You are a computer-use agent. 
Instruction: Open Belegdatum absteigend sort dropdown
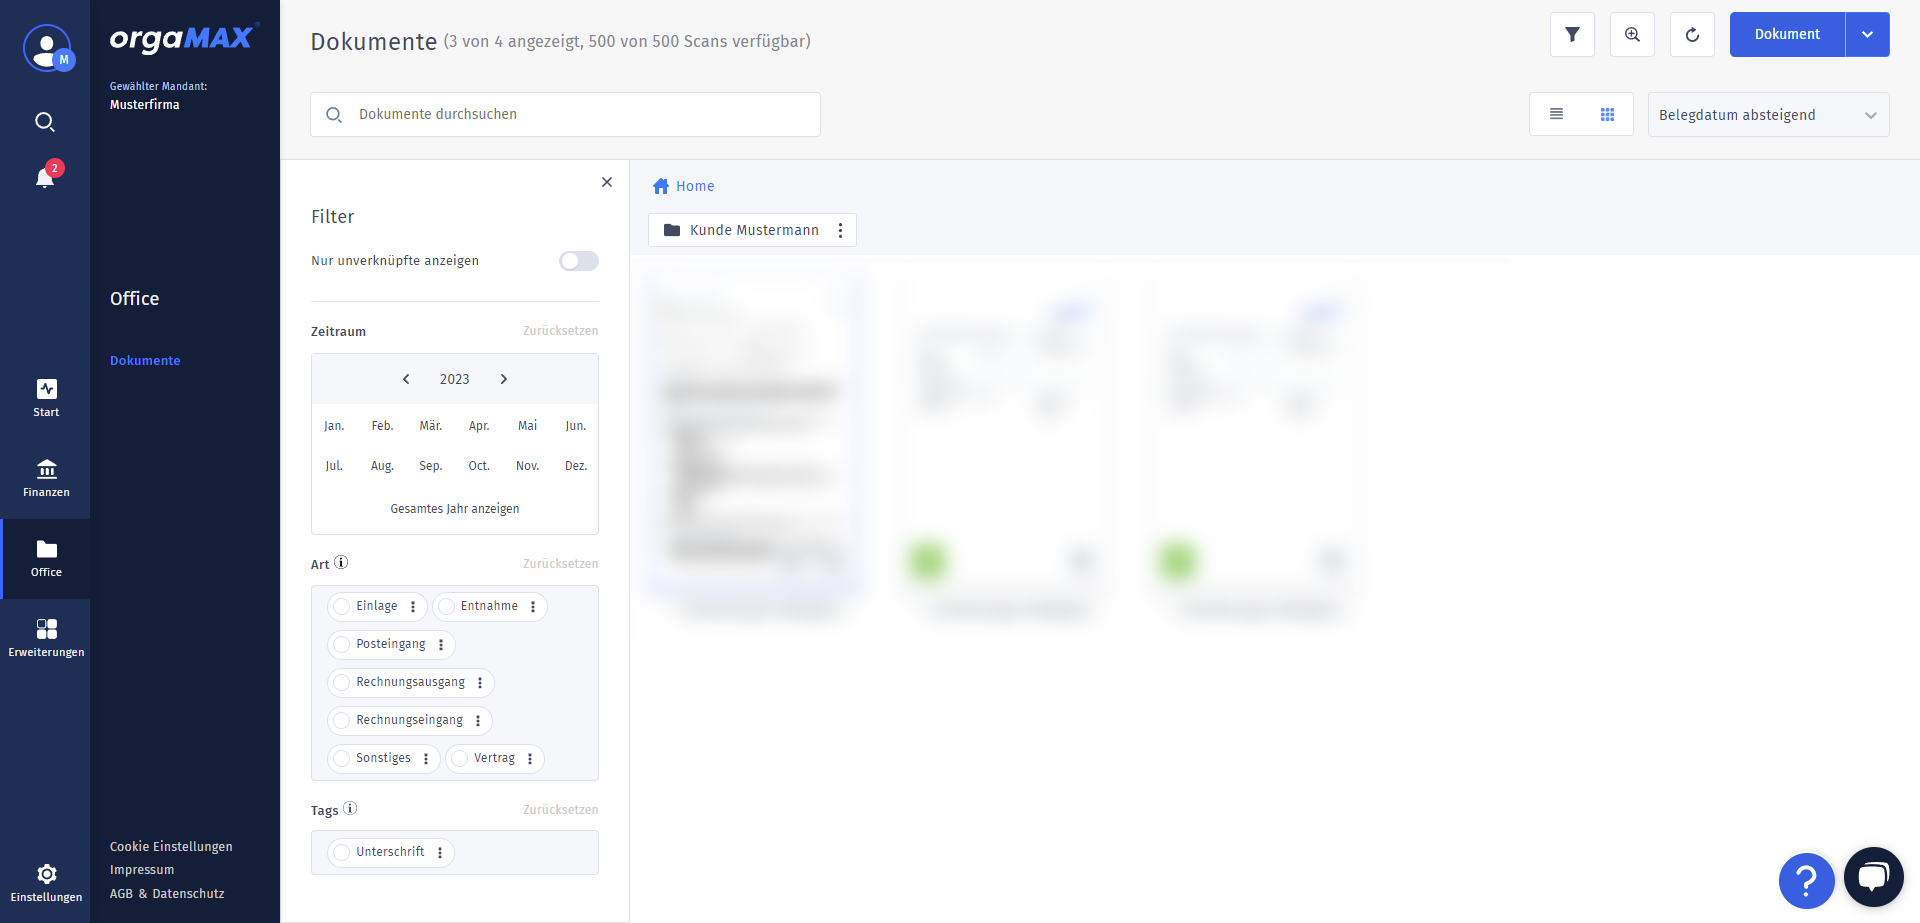pos(1768,114)
